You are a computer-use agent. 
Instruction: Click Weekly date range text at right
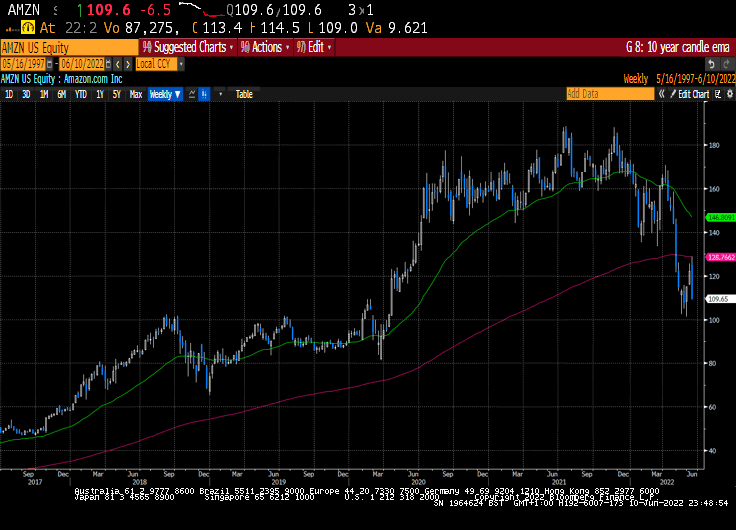point(679,79)
